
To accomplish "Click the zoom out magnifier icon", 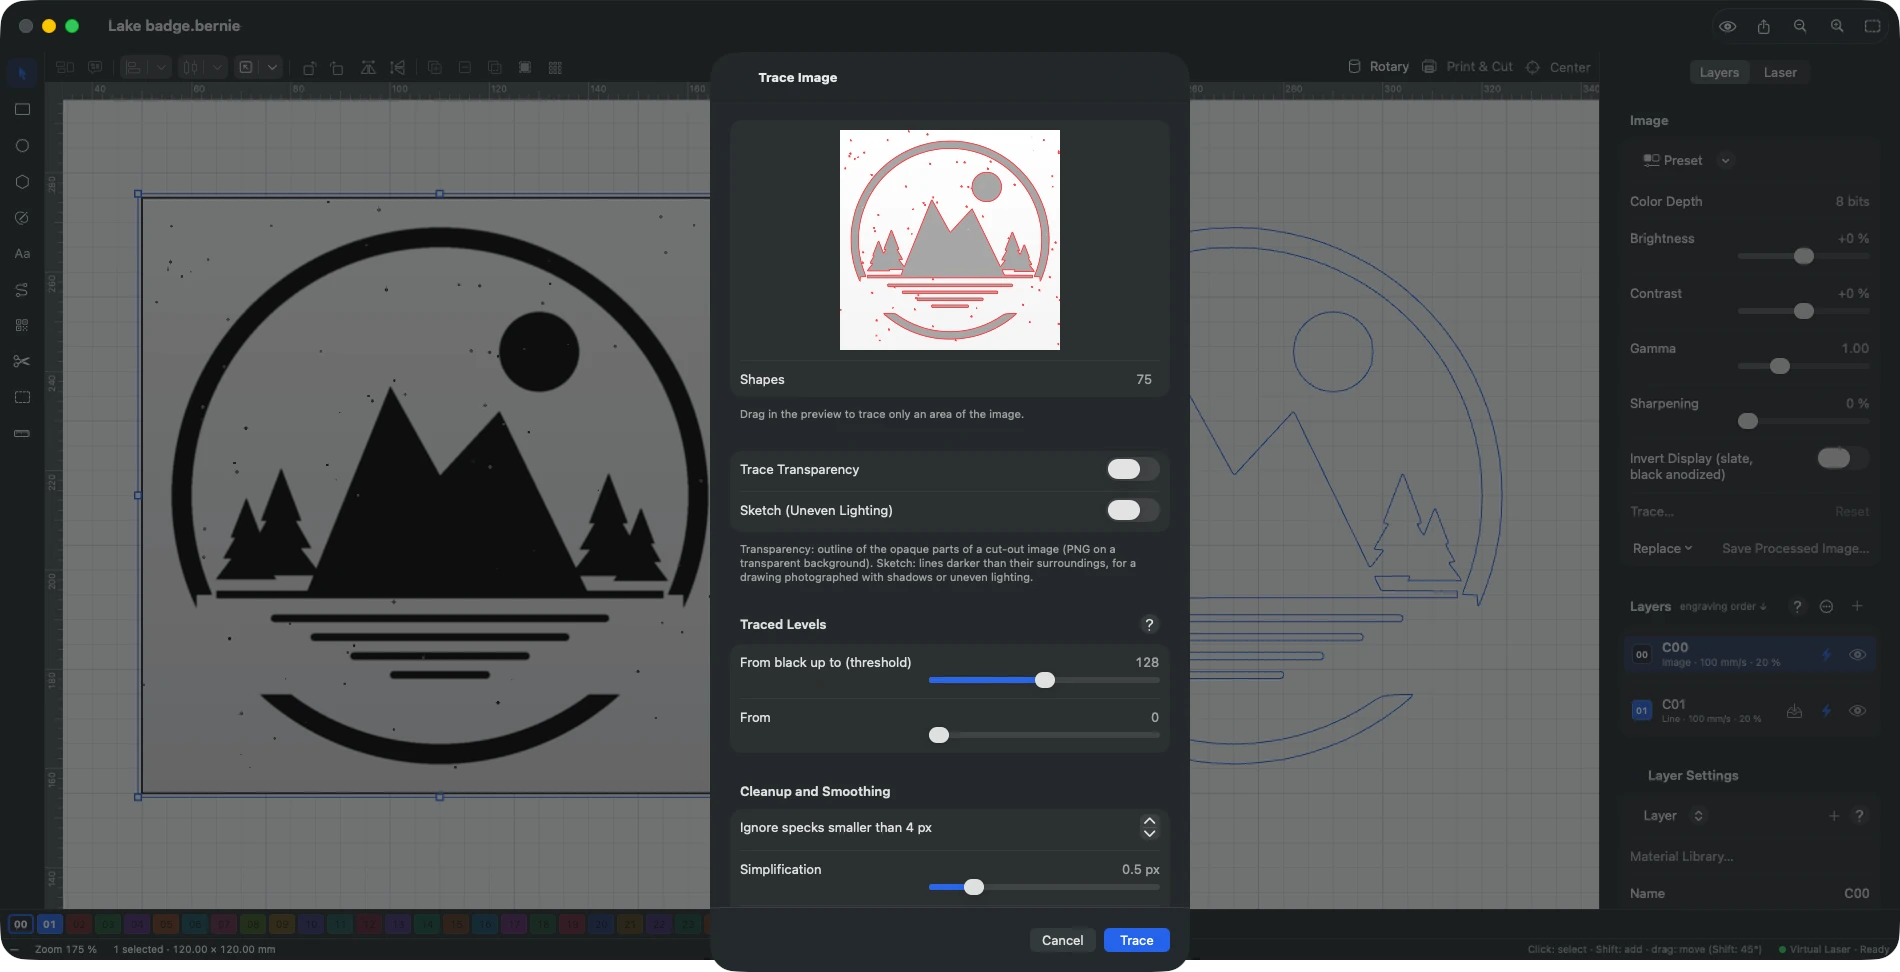I will (1800, 26).
